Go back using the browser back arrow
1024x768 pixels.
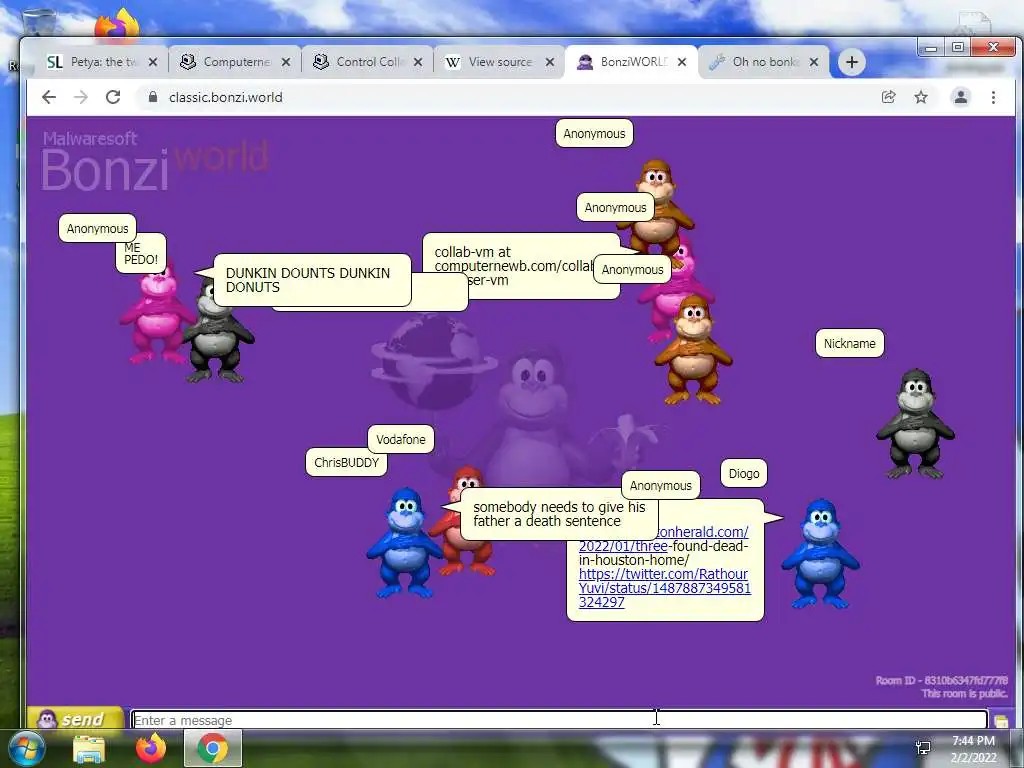pos(49,97)
